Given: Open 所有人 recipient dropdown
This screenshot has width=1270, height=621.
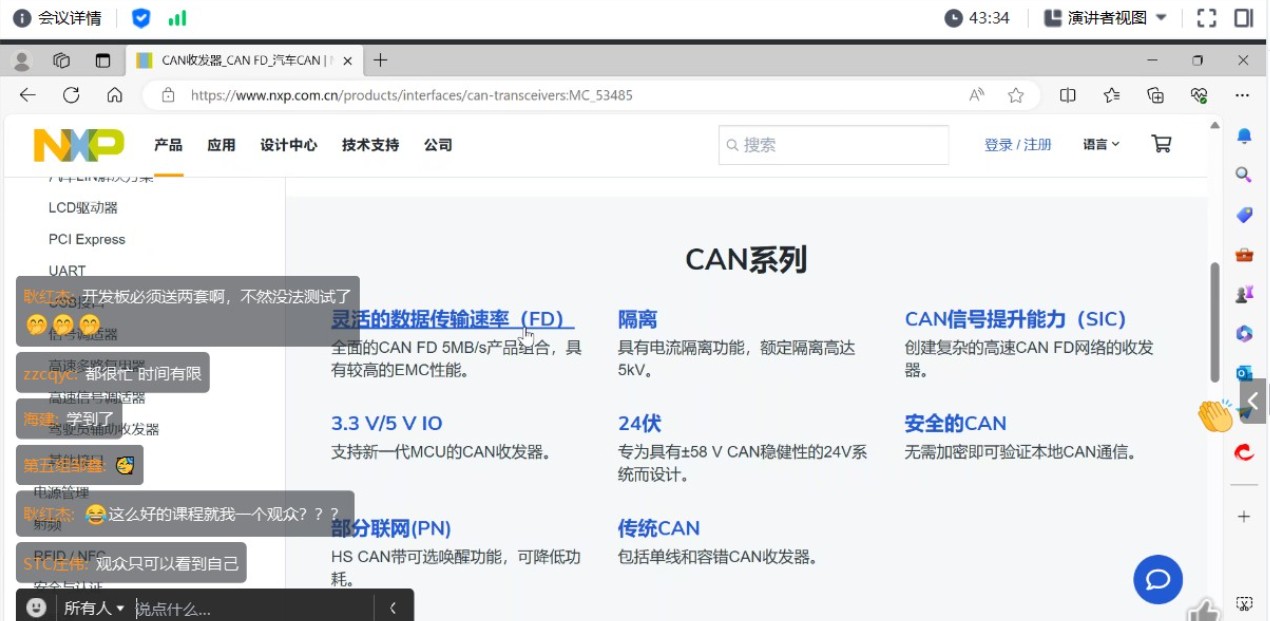Looking at the screenshot, I should [x=94, y=608].
